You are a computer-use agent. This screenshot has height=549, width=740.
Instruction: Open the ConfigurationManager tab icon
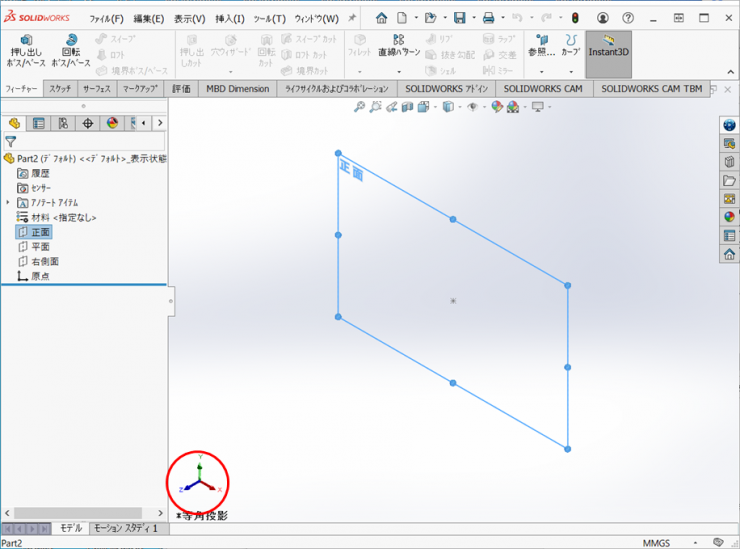[x=63, y=123]
